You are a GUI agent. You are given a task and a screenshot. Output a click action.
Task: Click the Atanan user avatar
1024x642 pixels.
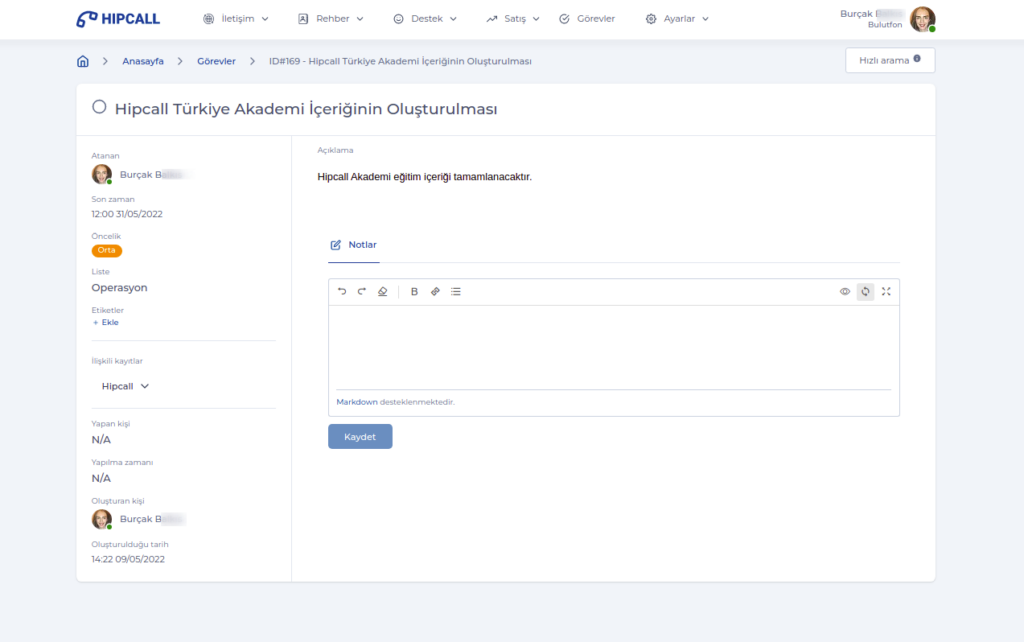pos(101,174)
